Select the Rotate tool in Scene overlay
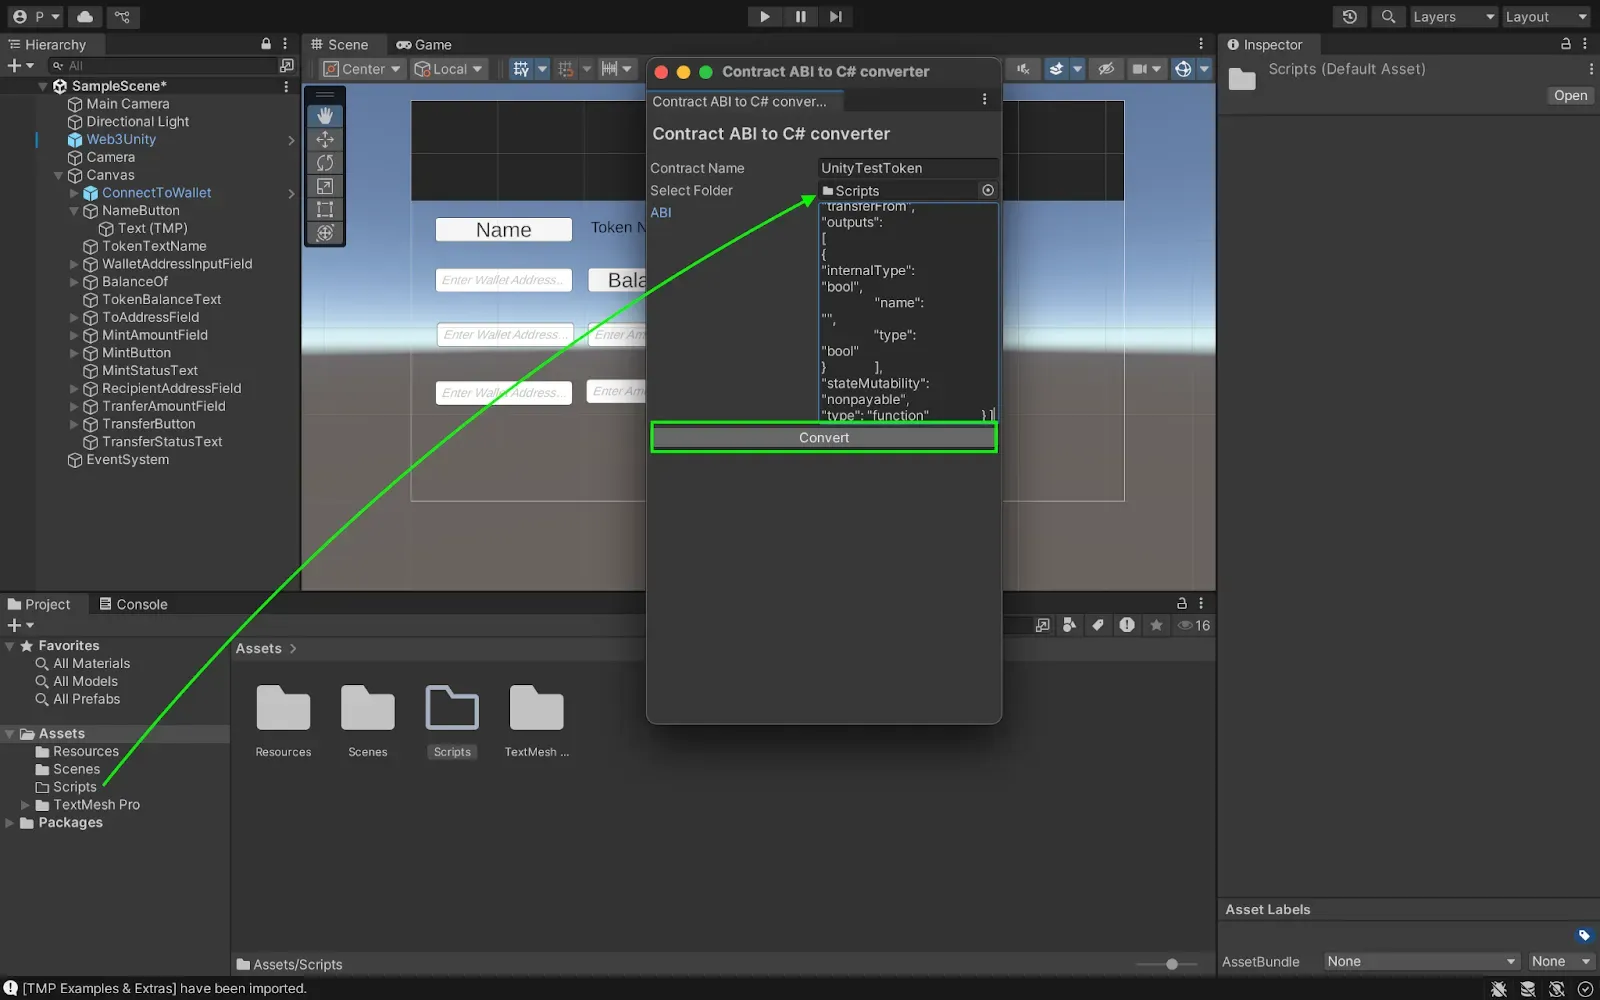 325,163
